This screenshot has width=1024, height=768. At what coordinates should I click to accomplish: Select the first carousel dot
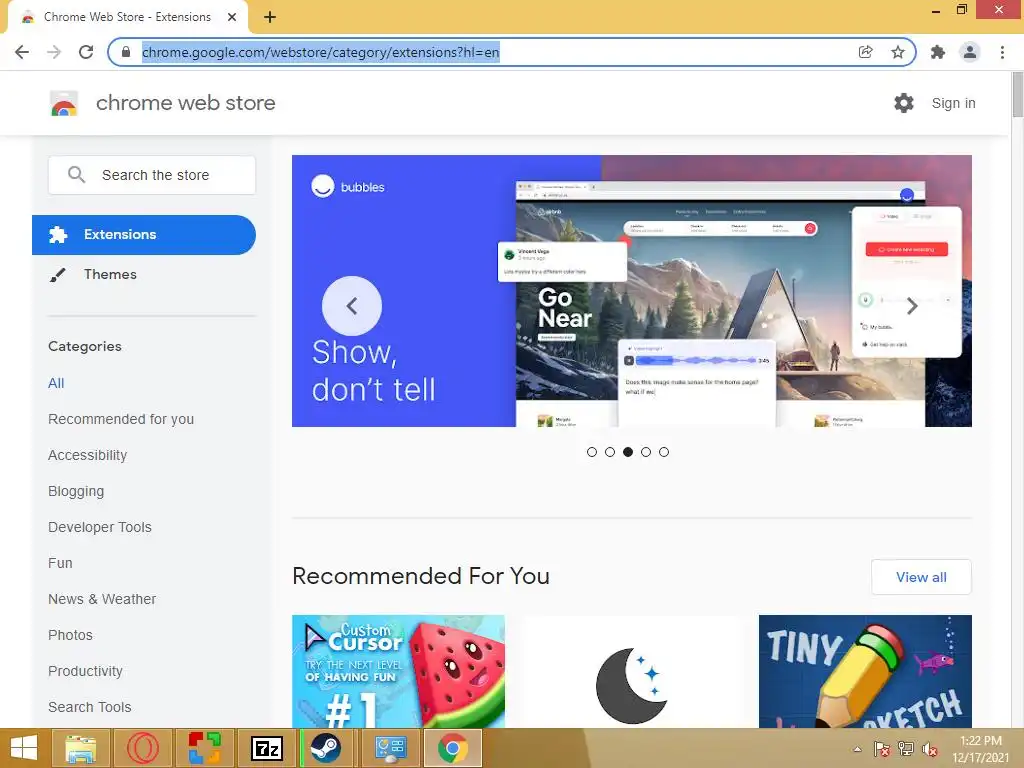[x=592, y=452]
